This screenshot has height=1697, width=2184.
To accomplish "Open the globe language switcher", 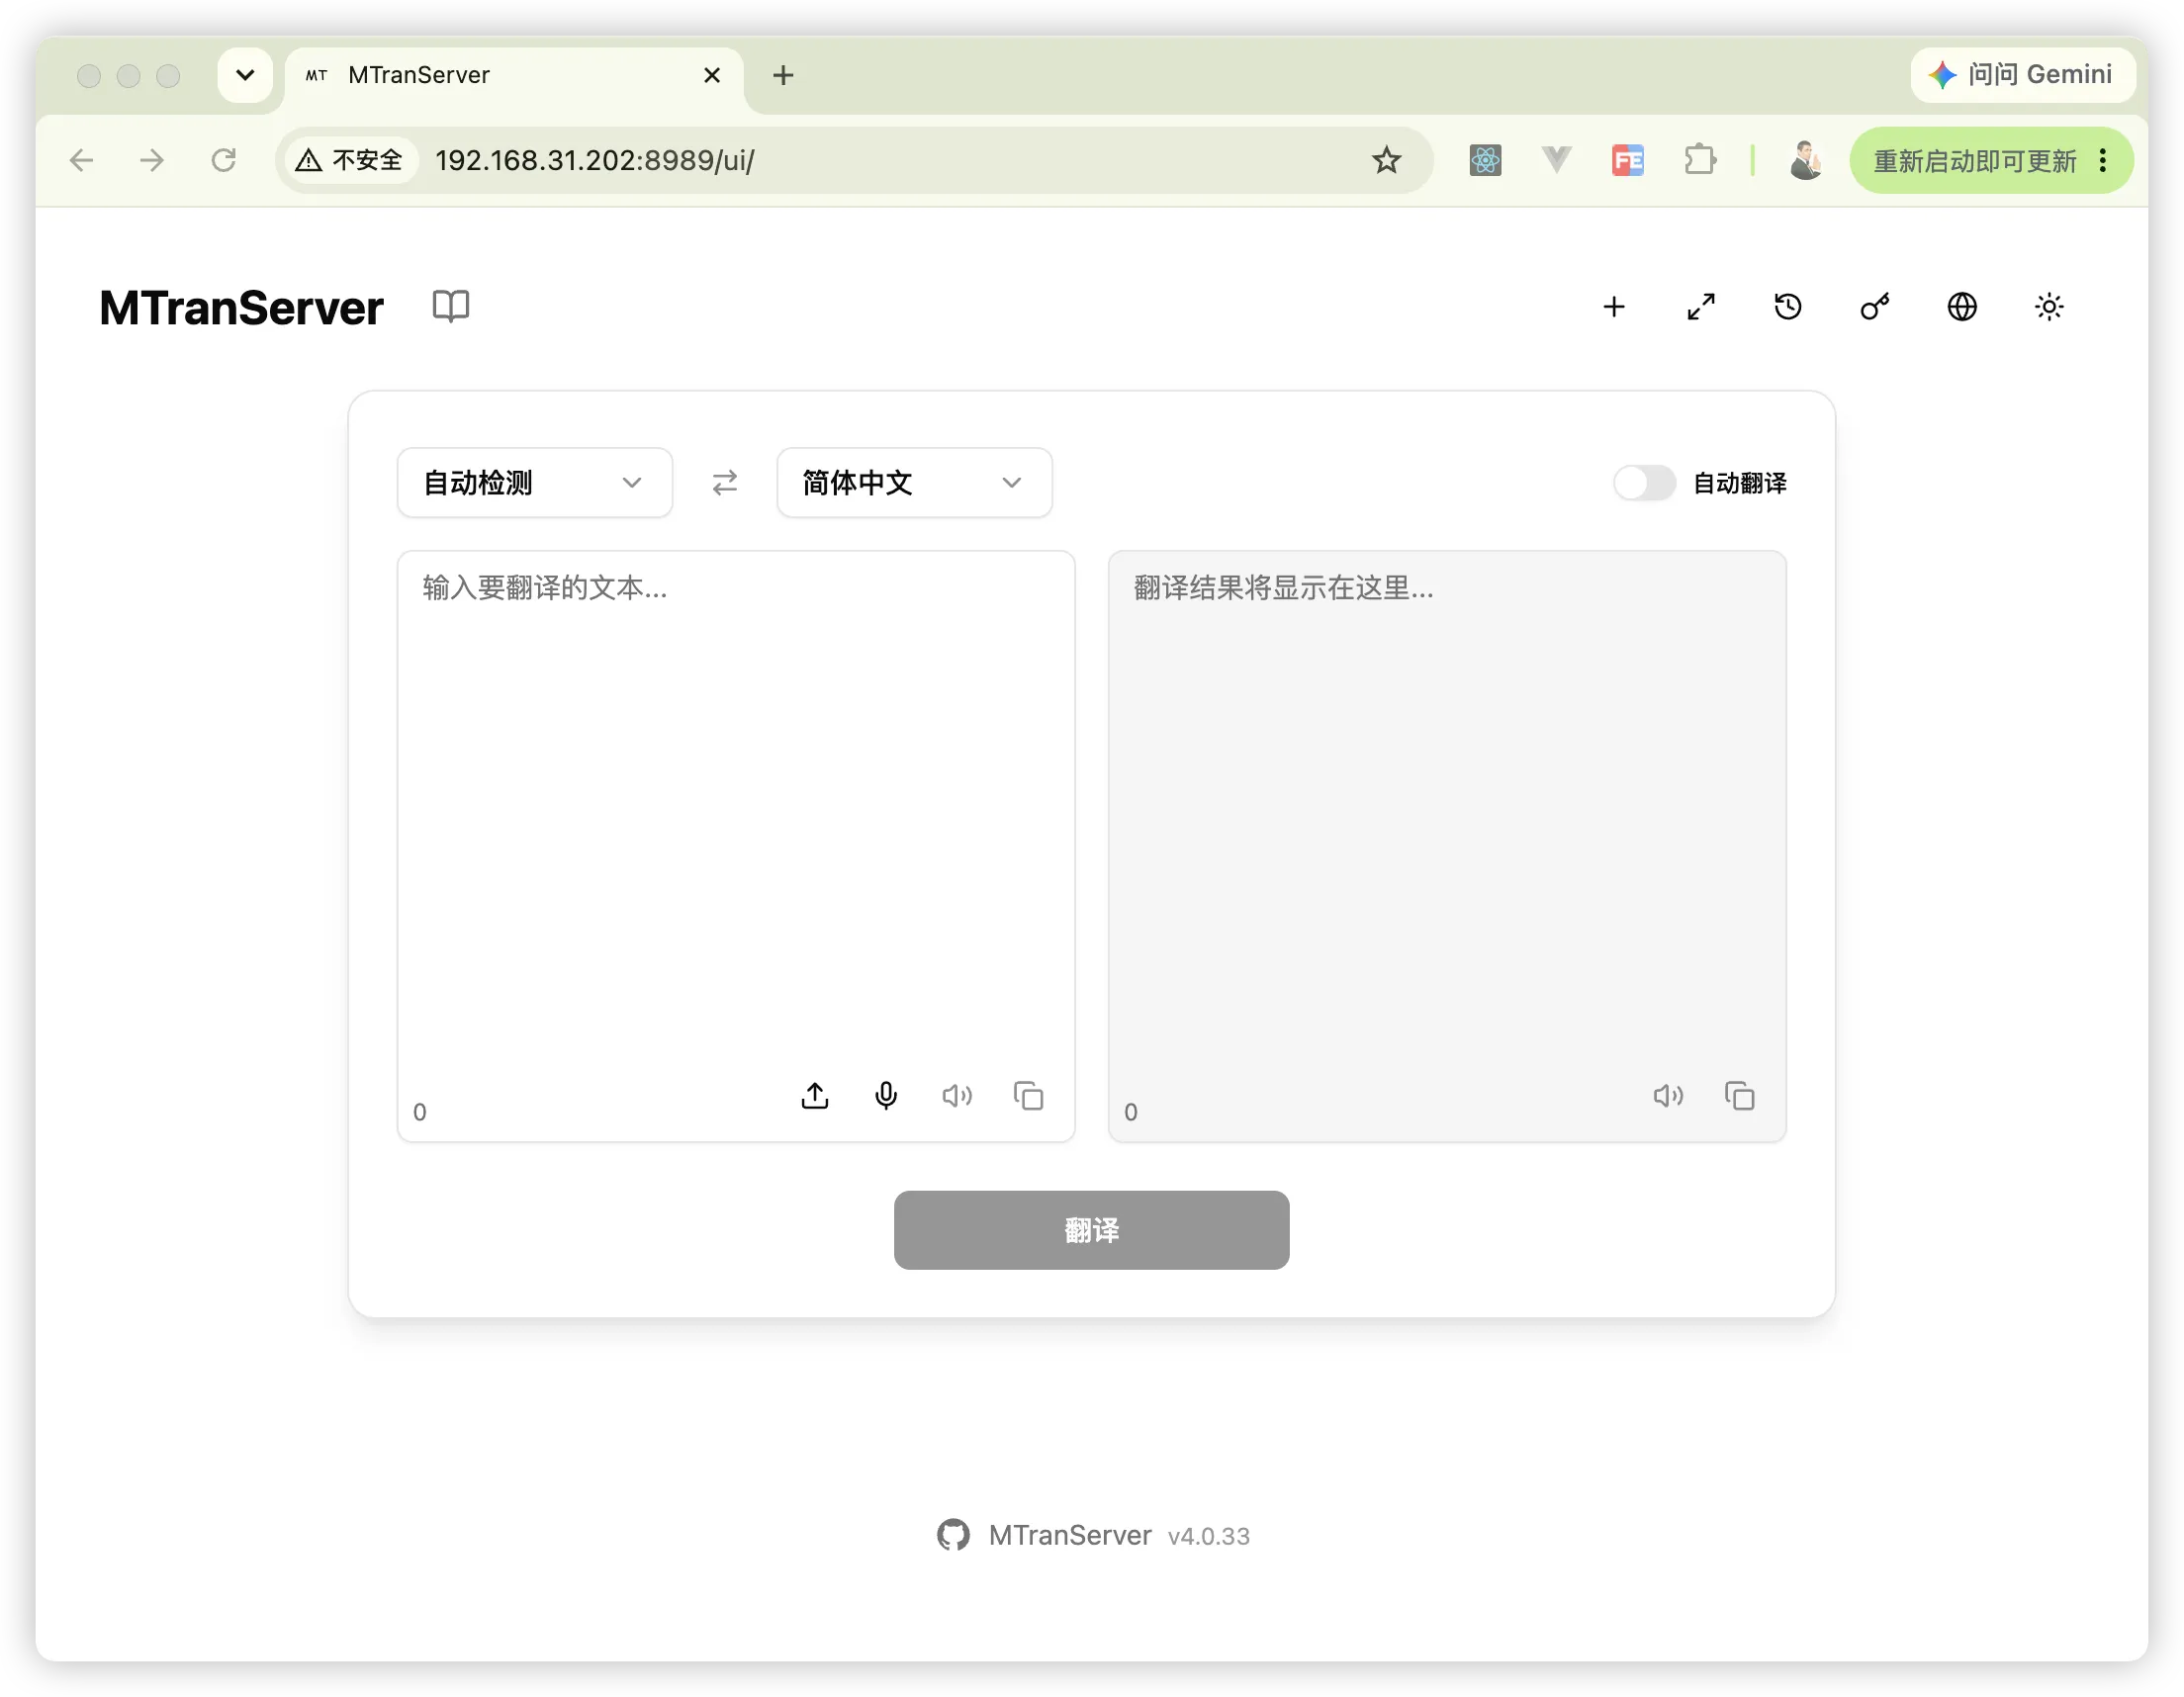I will coord(1962,307).
